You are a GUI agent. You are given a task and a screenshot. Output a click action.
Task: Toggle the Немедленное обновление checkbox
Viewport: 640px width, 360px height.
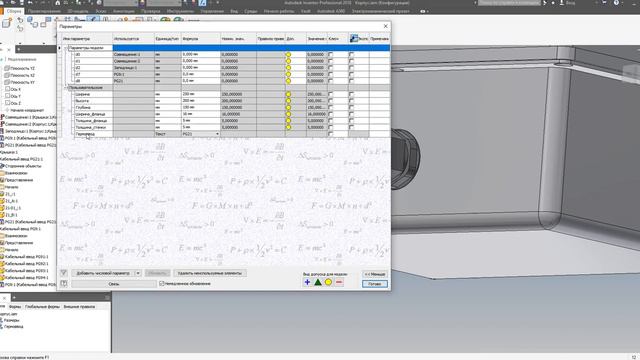[x=162, y=283]
